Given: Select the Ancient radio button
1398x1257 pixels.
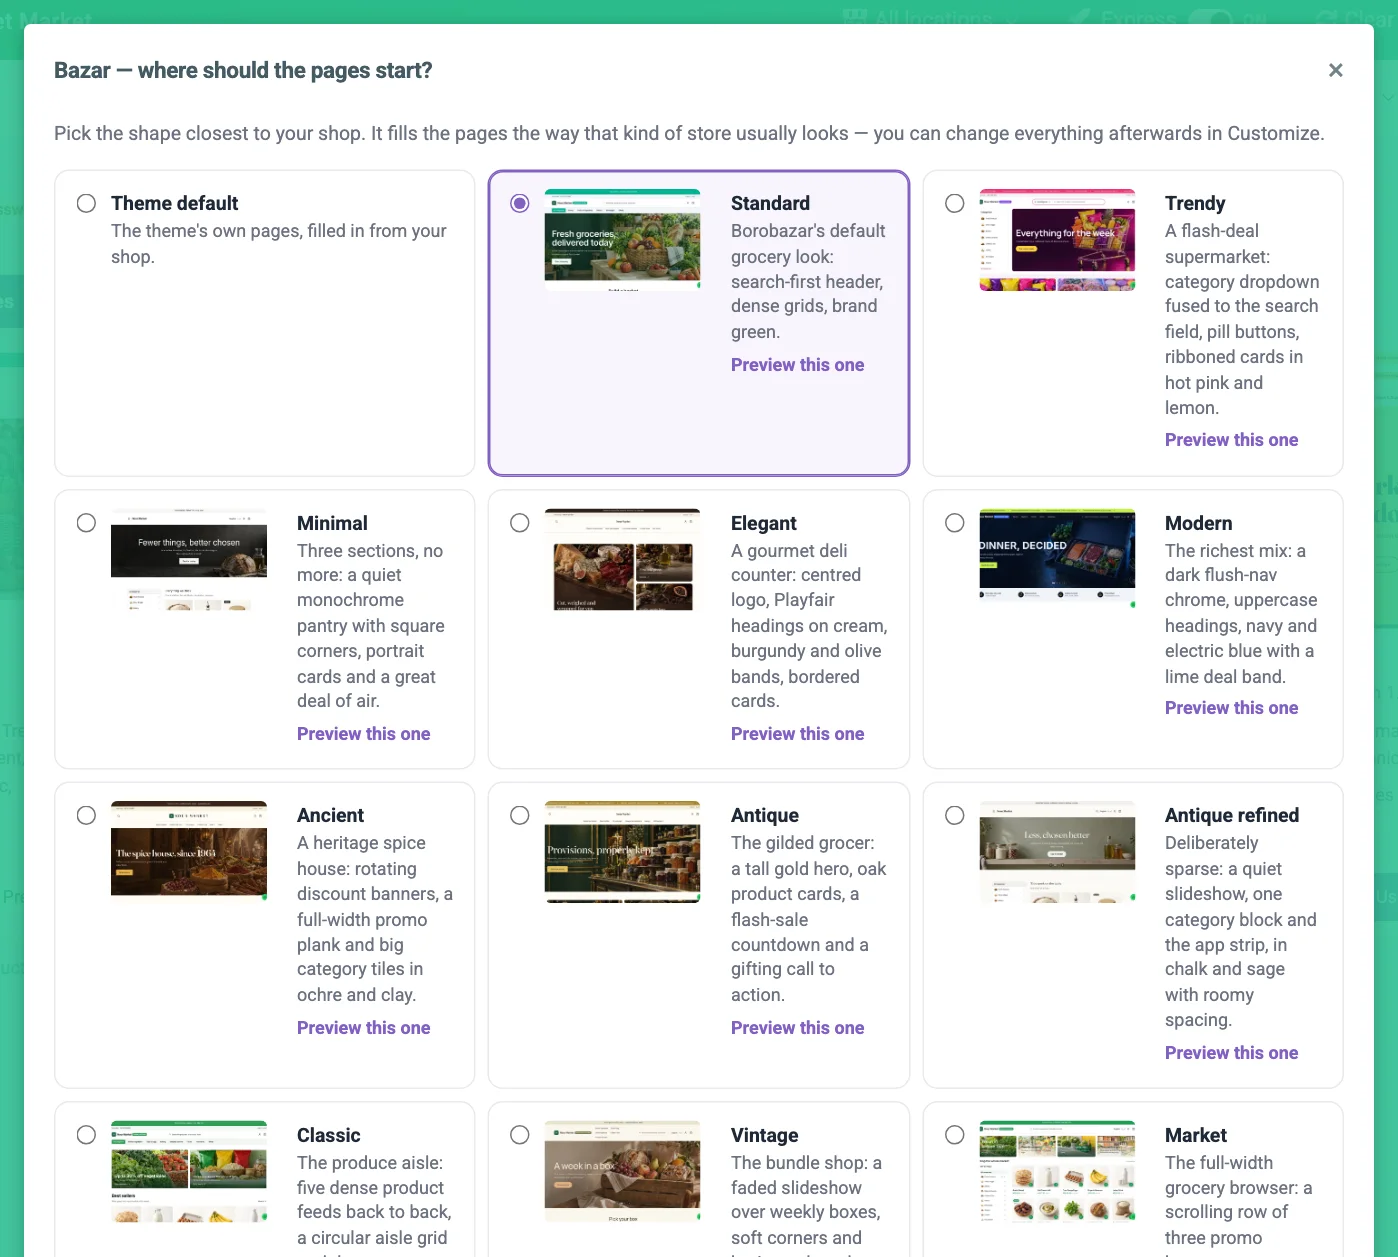Looking at the screenshot, I should point(87,815).
